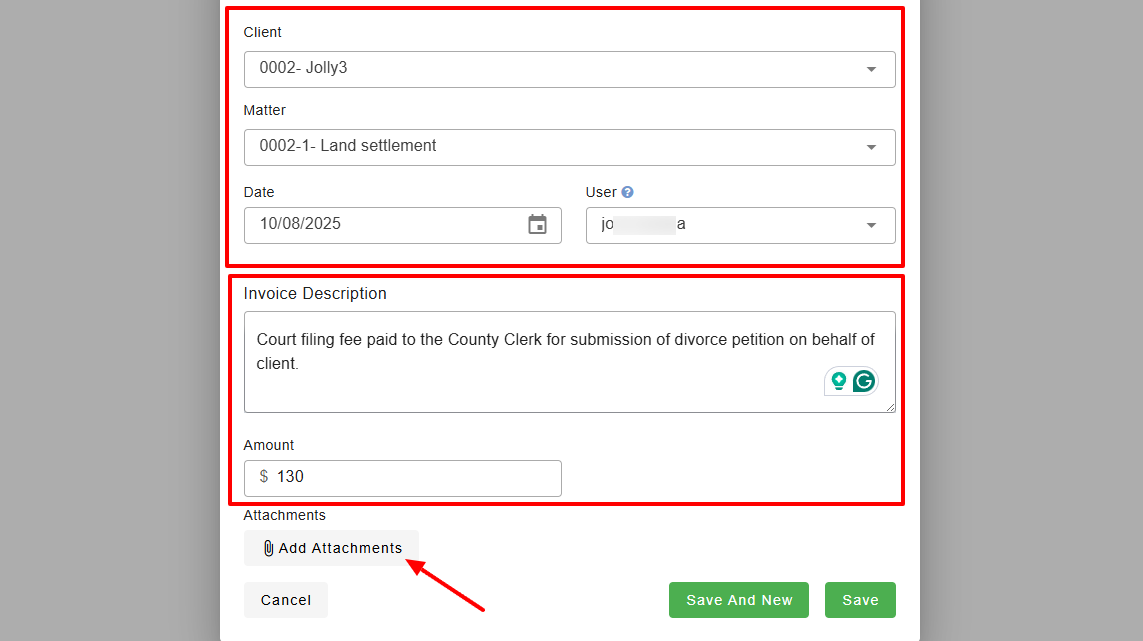Expand the Client dropdown showing 0002- Jolly3
The width and height of the screenshot is (1143, 641).
870,69
